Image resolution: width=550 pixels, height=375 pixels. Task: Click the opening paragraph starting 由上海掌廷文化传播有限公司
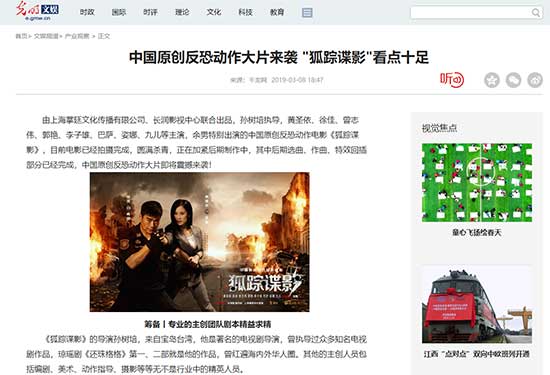click(x=196, y=142)
